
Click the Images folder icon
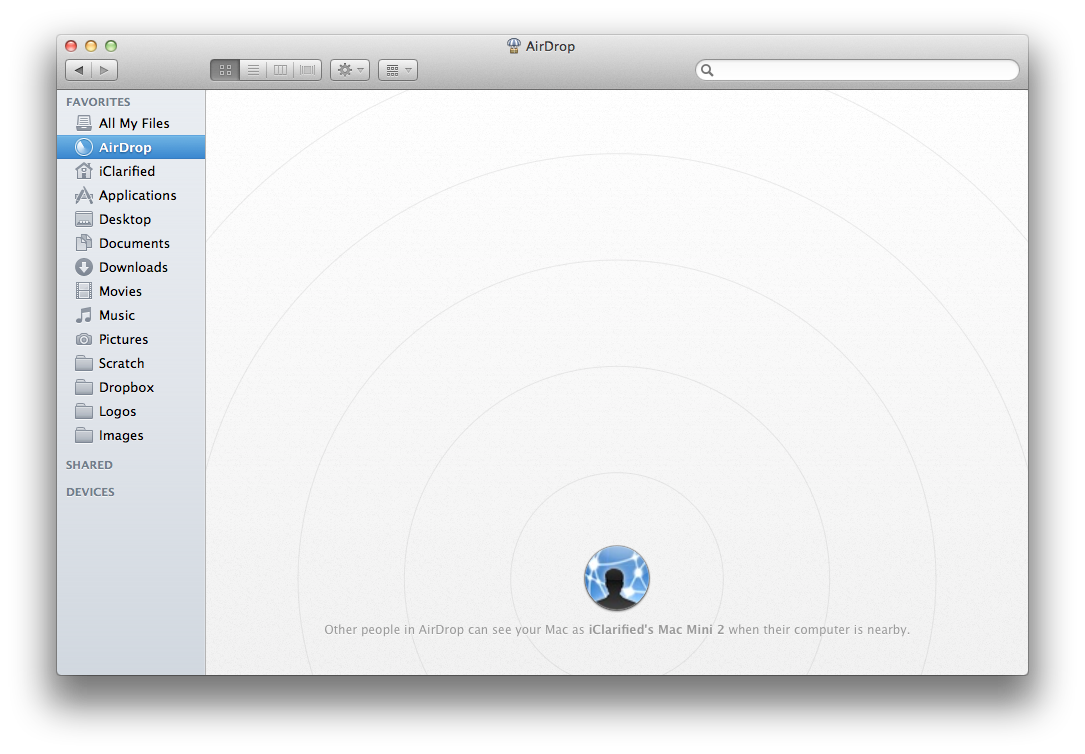pos(84,436)
